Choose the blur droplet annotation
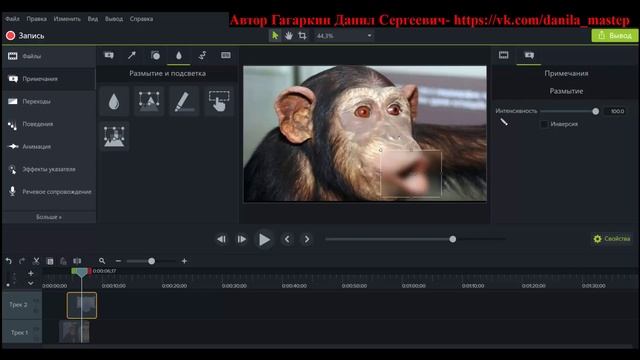This screenshot has height=360, width=640. [114, 101]
